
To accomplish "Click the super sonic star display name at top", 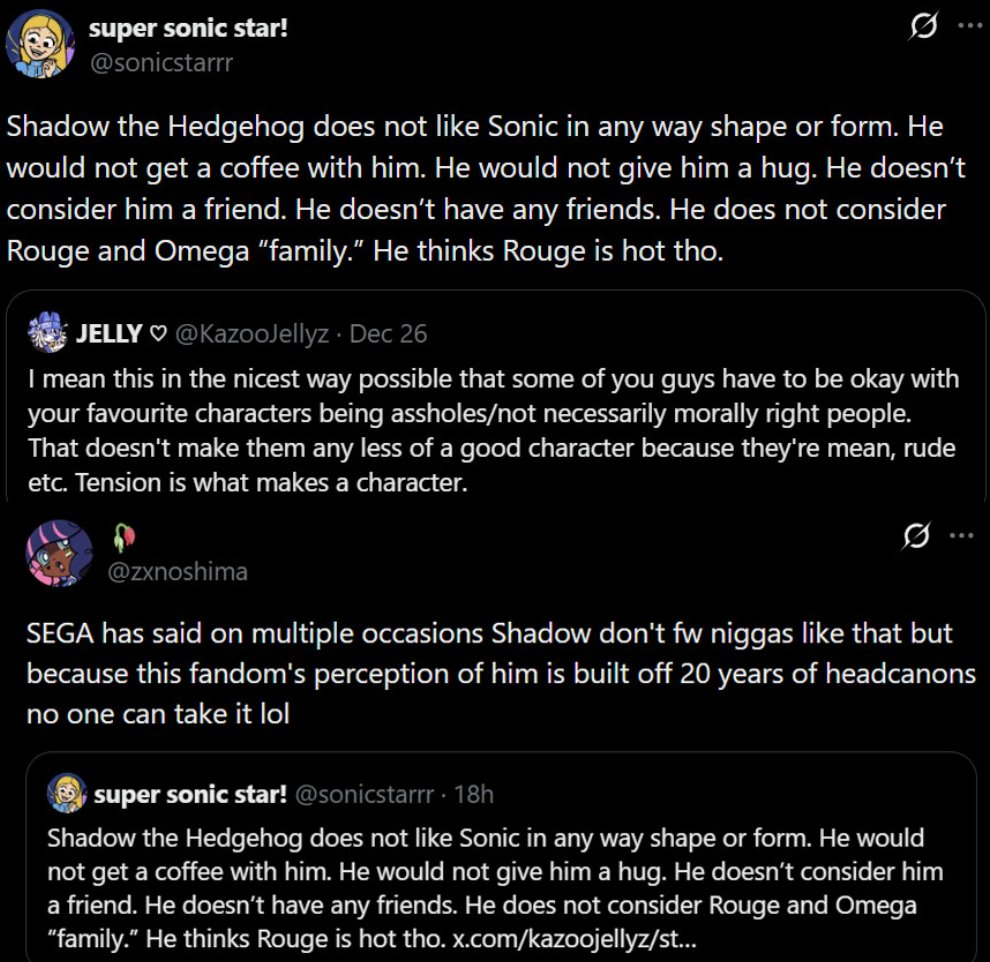I will coord(188,28).
